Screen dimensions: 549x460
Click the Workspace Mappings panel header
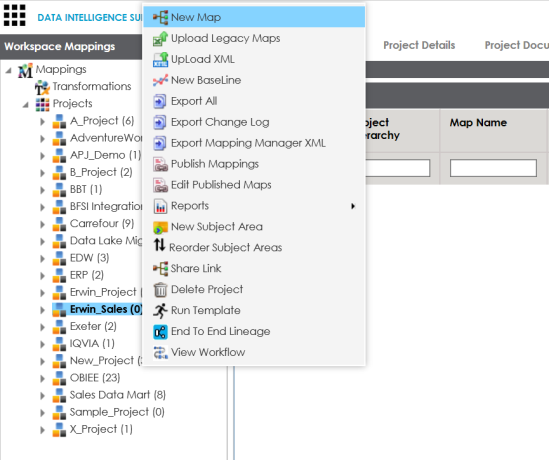pyautogui.click(x=71, y=47)
